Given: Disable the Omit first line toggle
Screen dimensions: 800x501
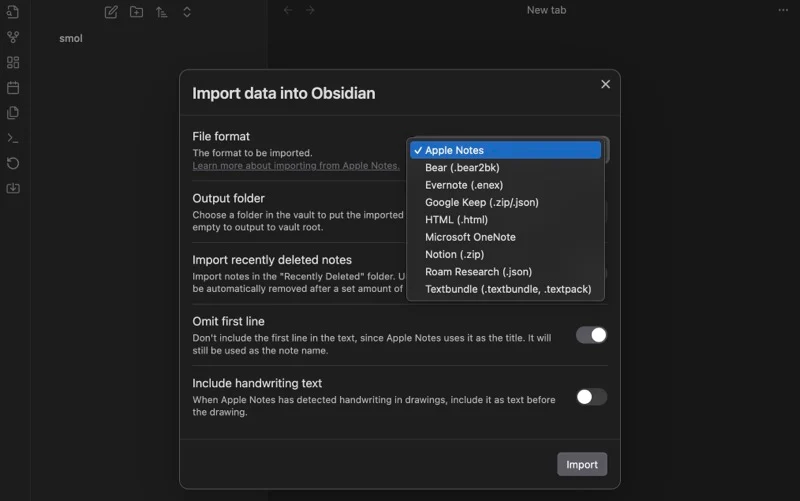Looking at the screenshot, I should click(x=591, y=335).
